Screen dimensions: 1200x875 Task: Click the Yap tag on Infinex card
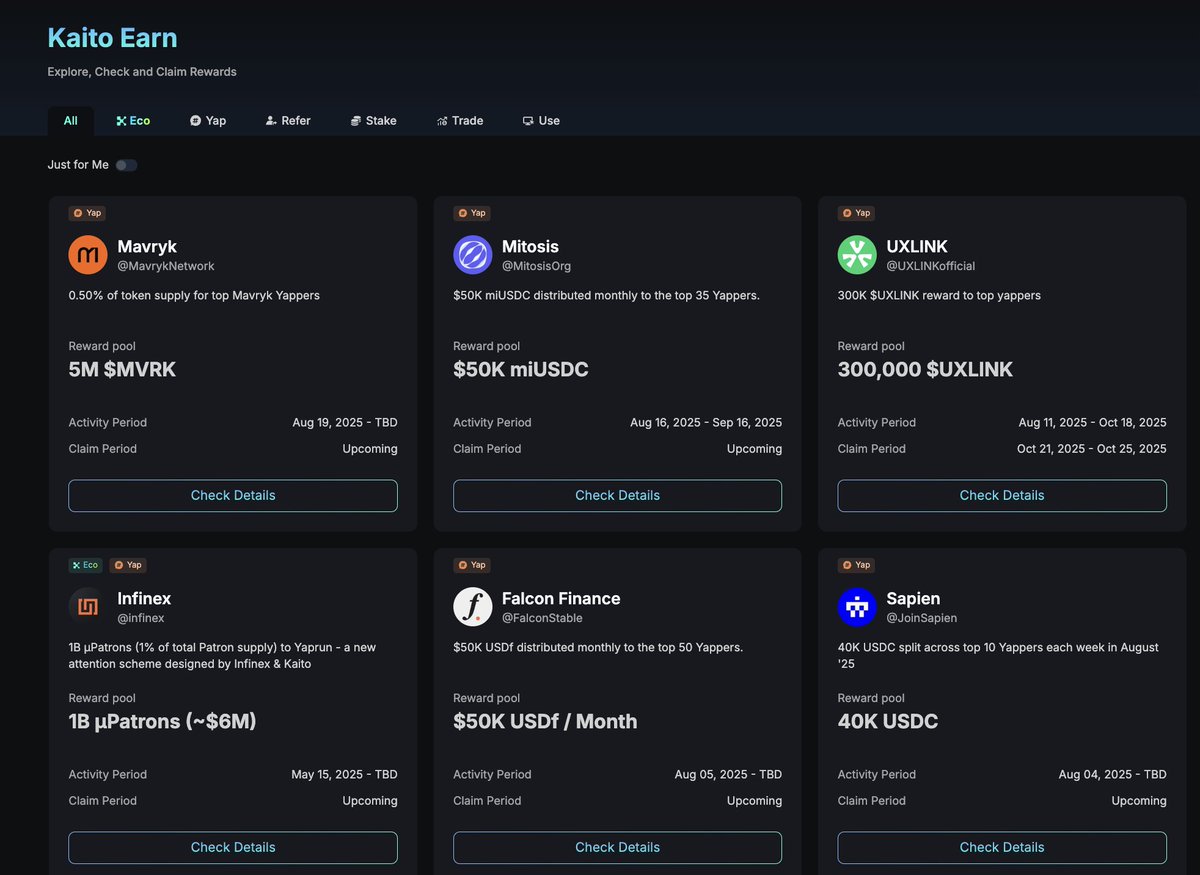click(128, 565)
